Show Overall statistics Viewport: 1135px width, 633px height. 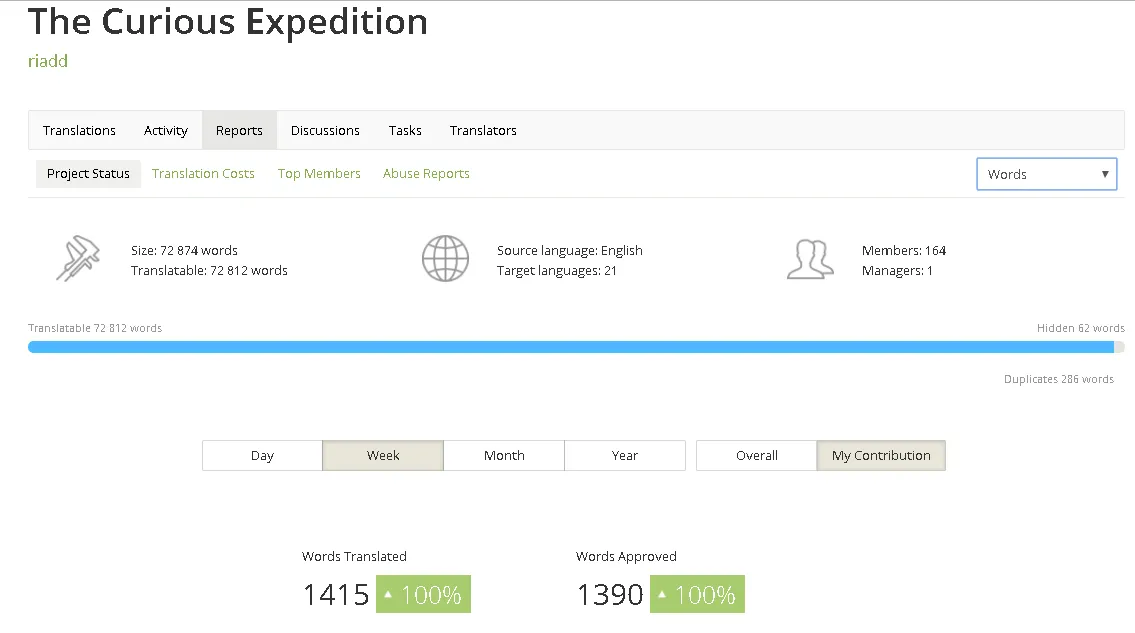[756, 456]
